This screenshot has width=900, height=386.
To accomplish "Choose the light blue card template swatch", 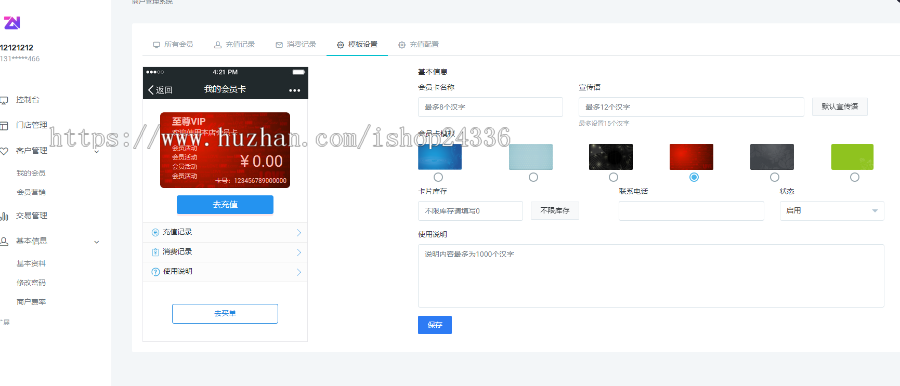I will click(x=531, y=157).
